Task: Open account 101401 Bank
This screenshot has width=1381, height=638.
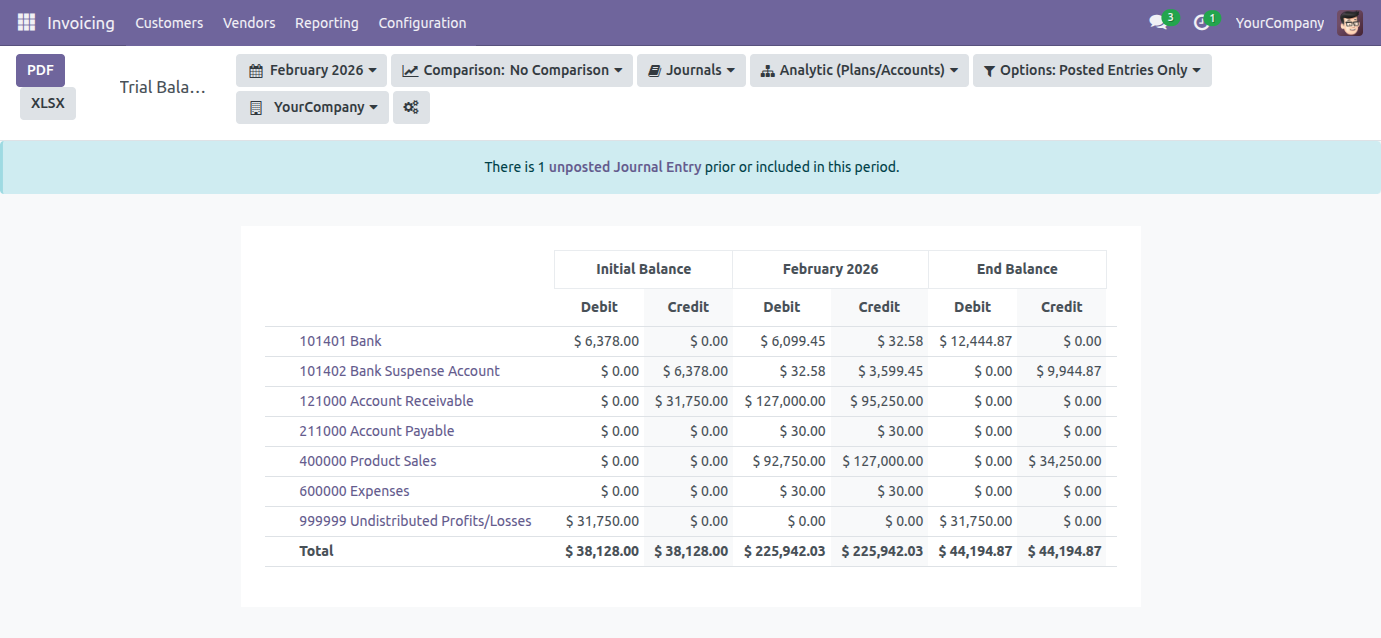Action: click(x=340, y=340)
